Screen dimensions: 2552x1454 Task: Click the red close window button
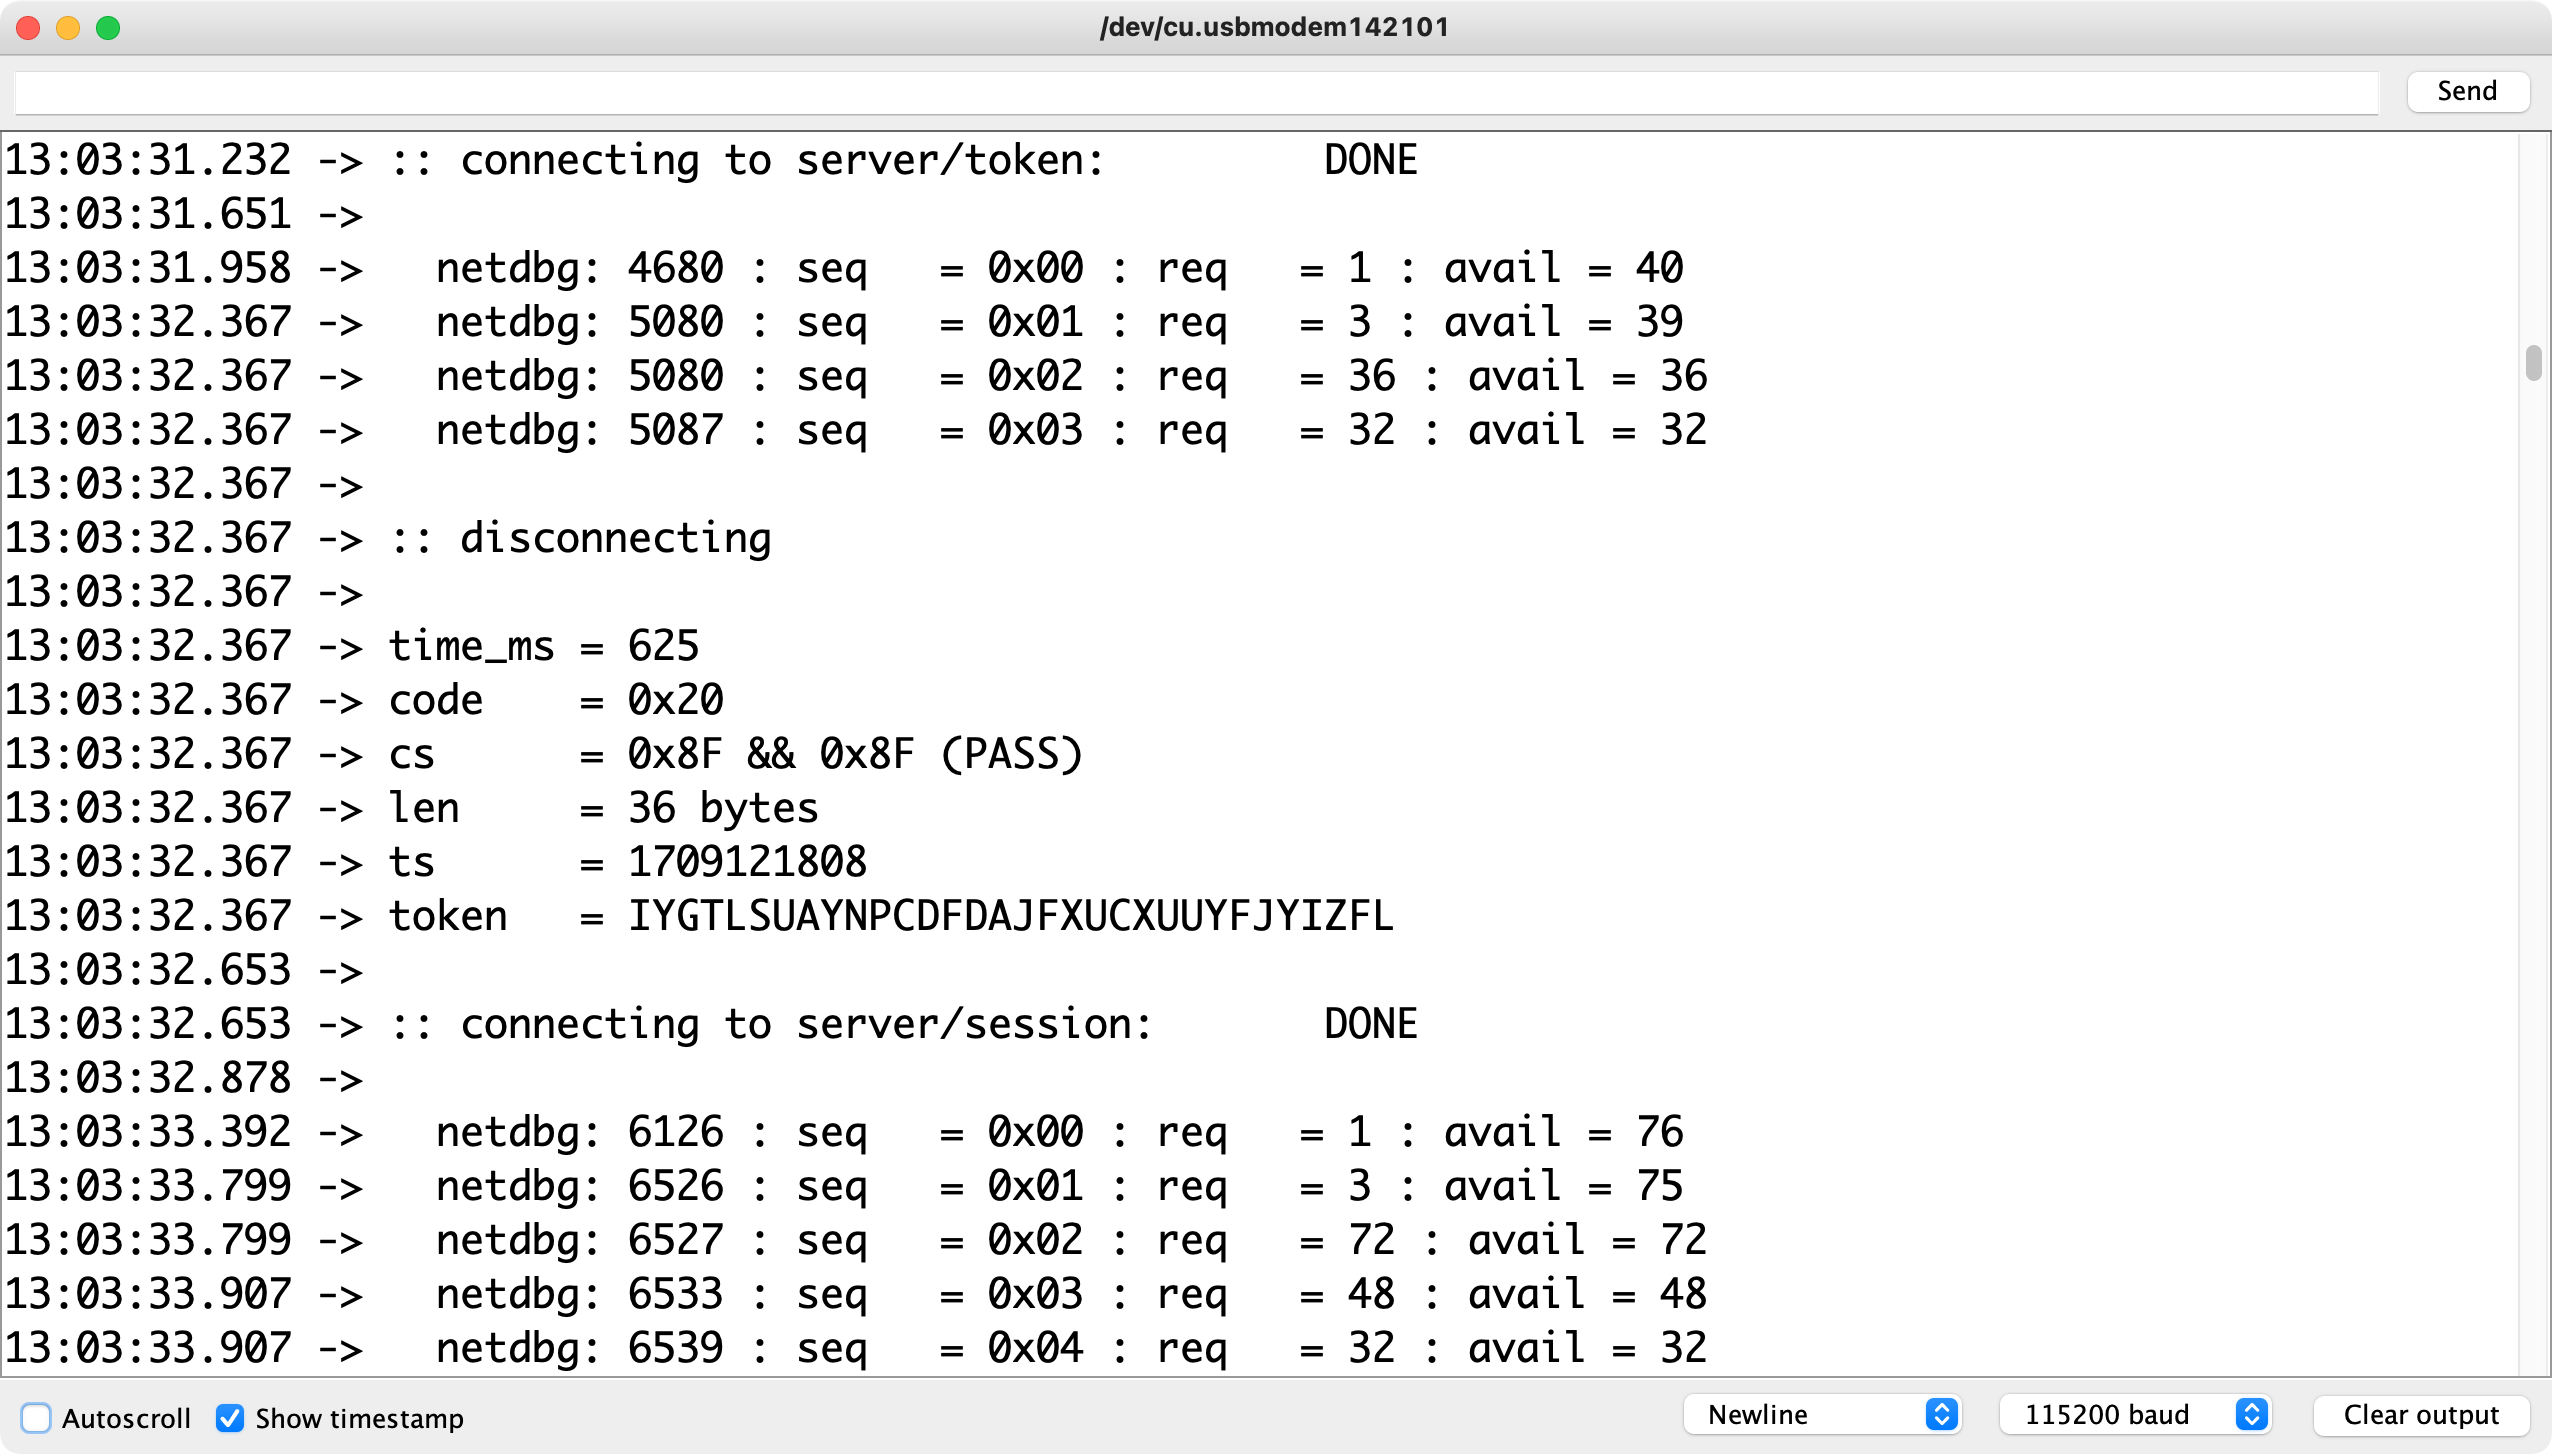pos(28,27)
